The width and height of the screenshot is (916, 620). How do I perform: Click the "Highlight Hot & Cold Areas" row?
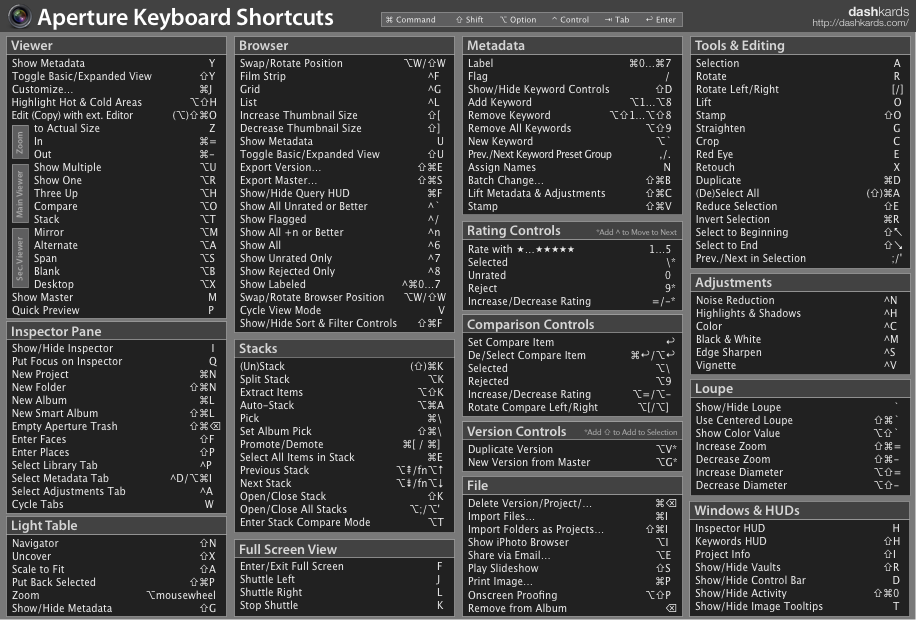pyautogui.click(x=114, y=102)
